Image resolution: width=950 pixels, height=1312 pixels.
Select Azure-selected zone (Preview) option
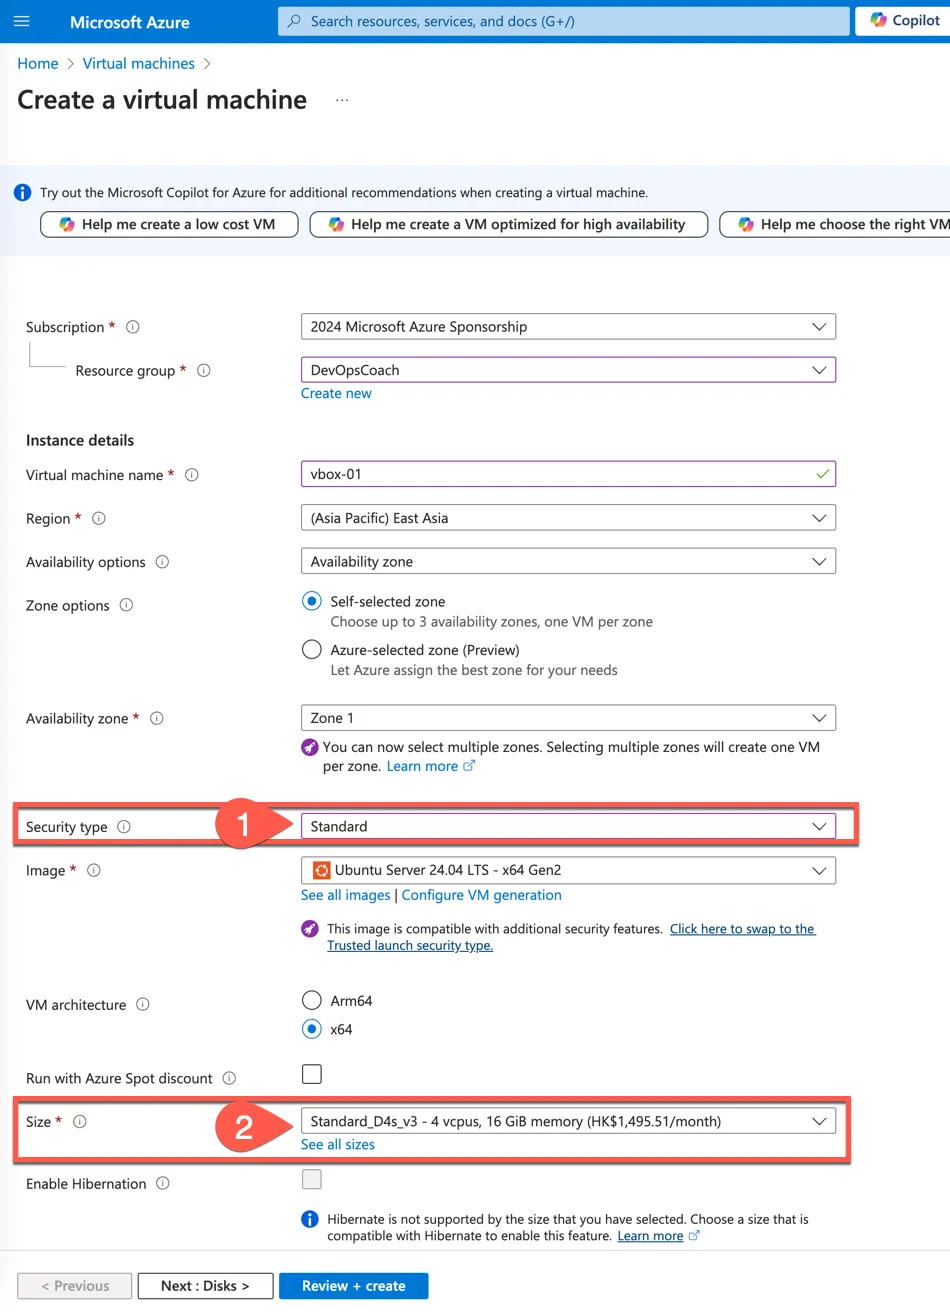pyautogui.click(x=312, y=650)
